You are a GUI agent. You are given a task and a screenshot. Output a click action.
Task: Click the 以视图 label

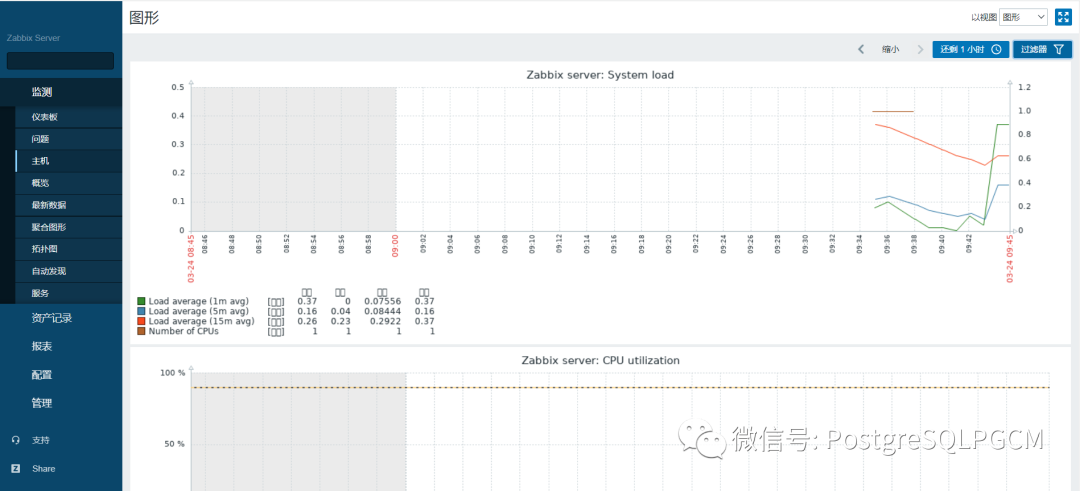point(984,17)
